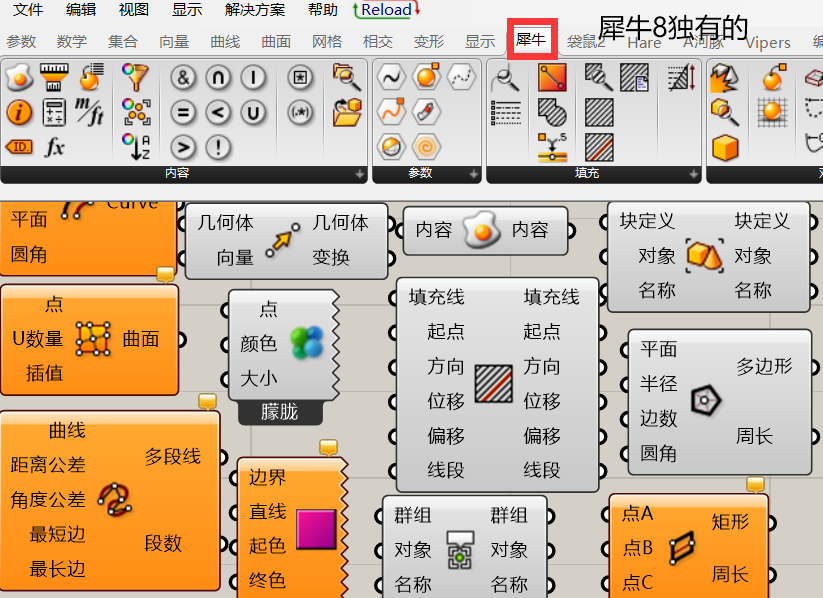This screenshot has height=598, width=823.
Task: Choose the linetype list icon in 填充 panel
Action: point(506,112)
